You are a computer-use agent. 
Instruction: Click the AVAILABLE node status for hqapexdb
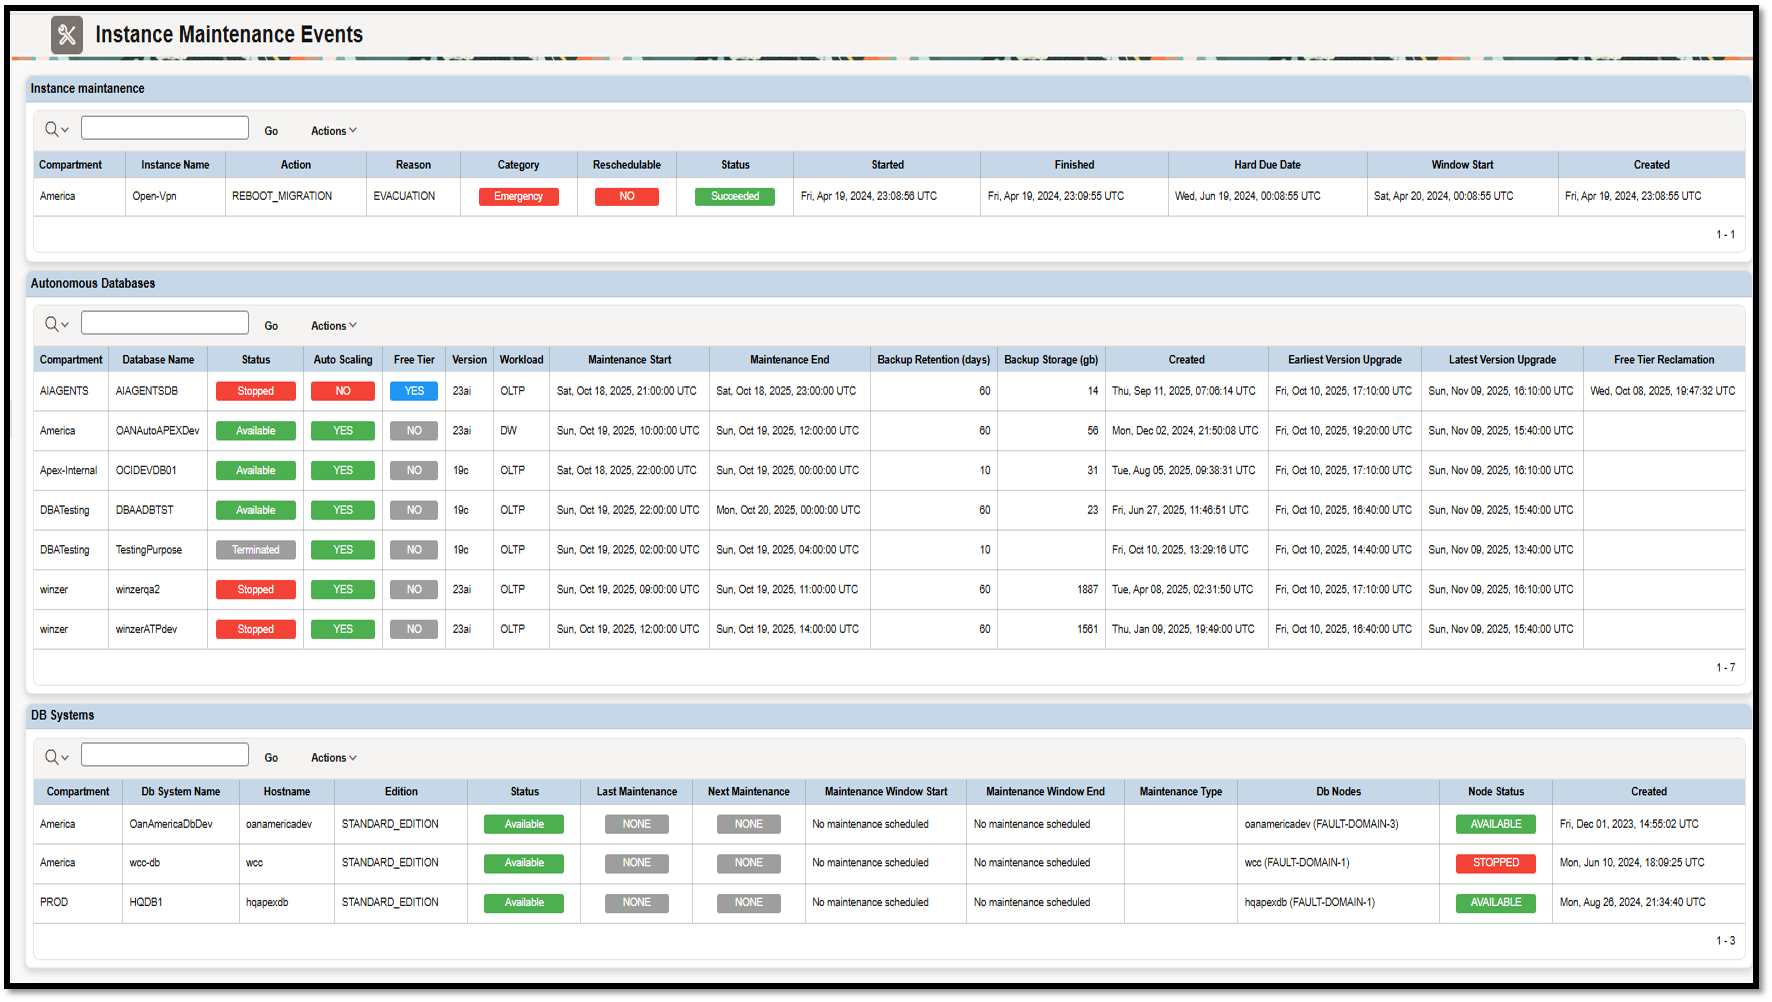click(1495, 902)
